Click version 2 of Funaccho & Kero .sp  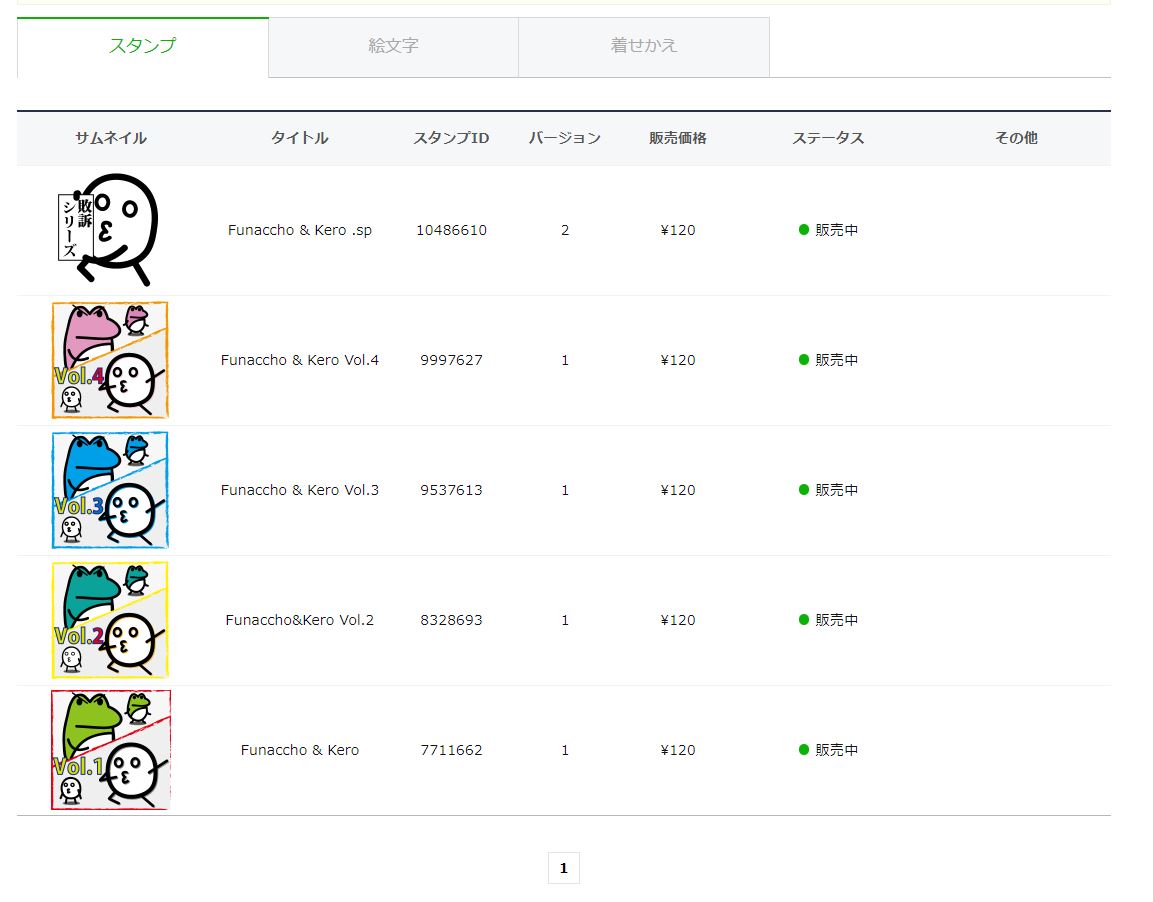point(565,230)
